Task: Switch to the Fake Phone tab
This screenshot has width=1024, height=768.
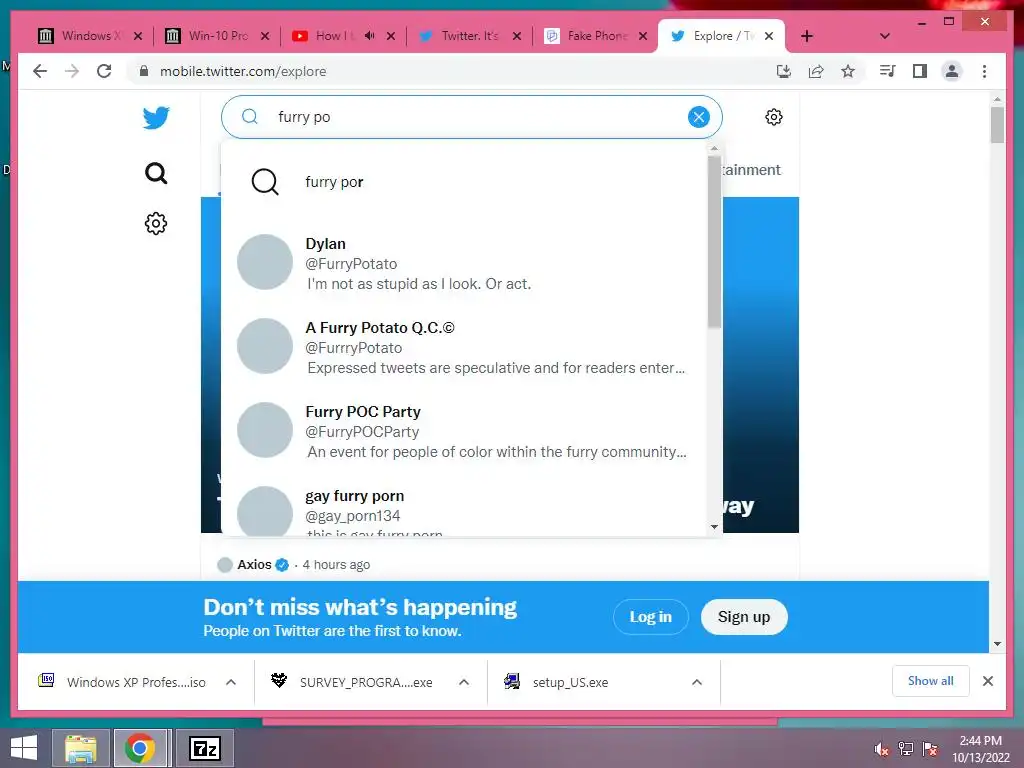Action: click(x=596, y=36)
